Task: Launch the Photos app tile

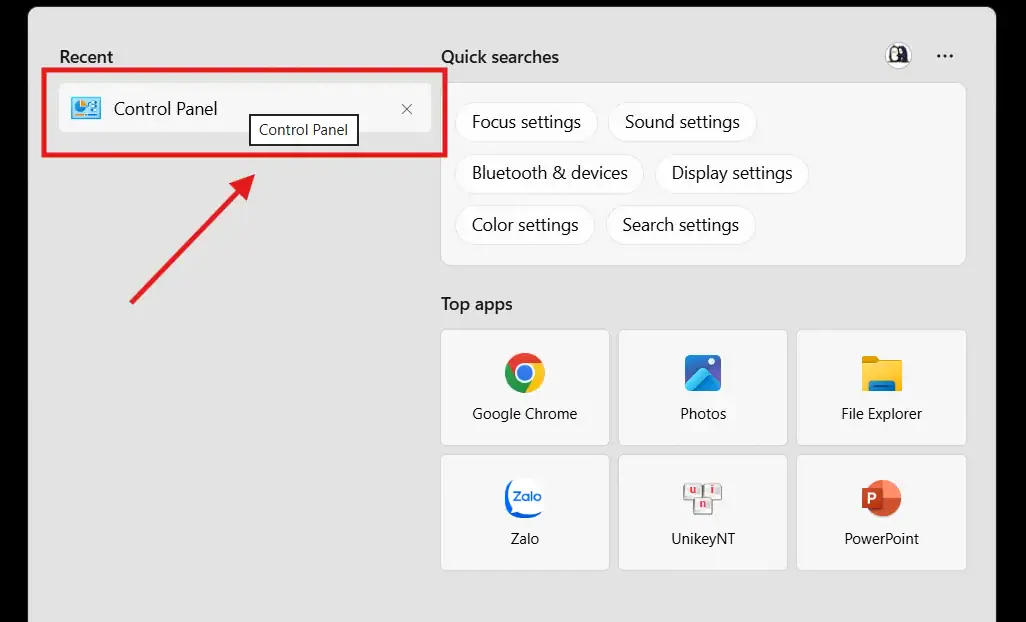Action: (703, 387)
